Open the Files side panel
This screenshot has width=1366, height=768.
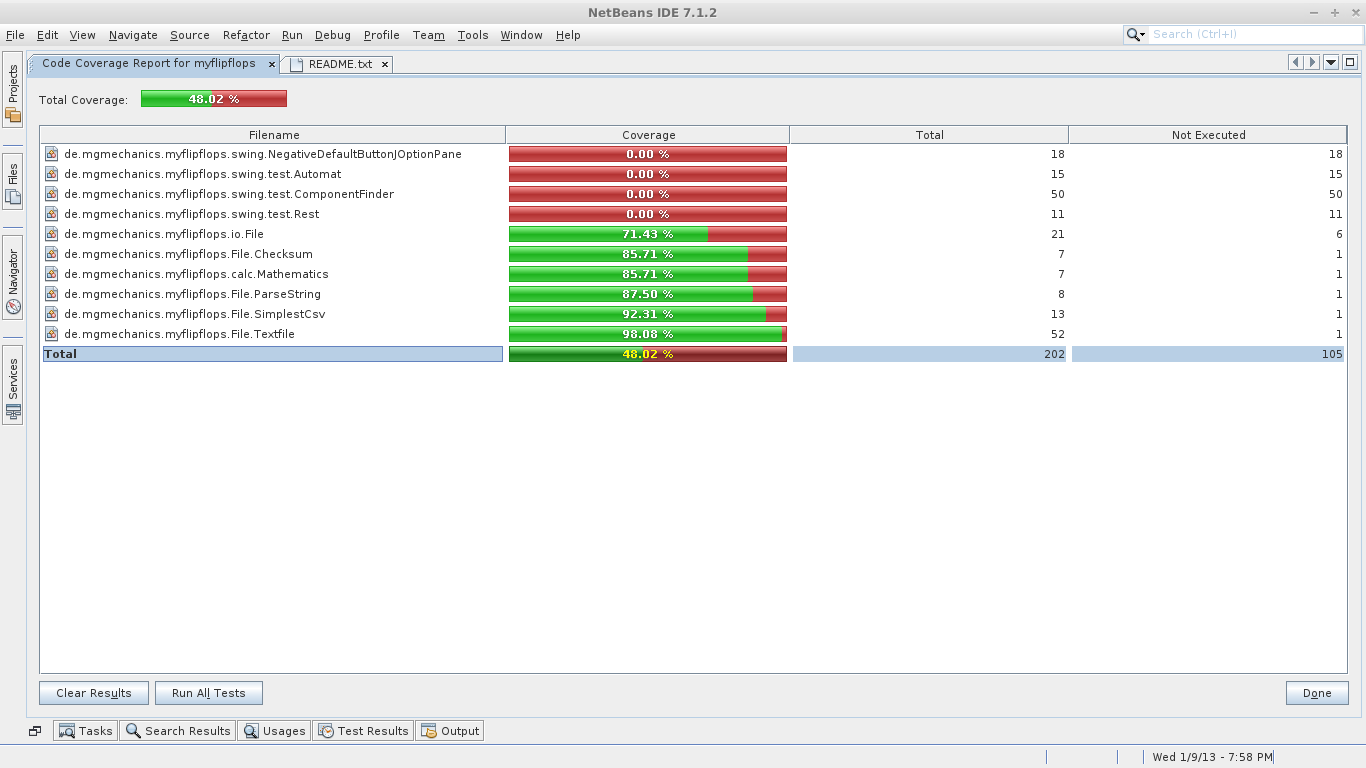click(13, 183)
